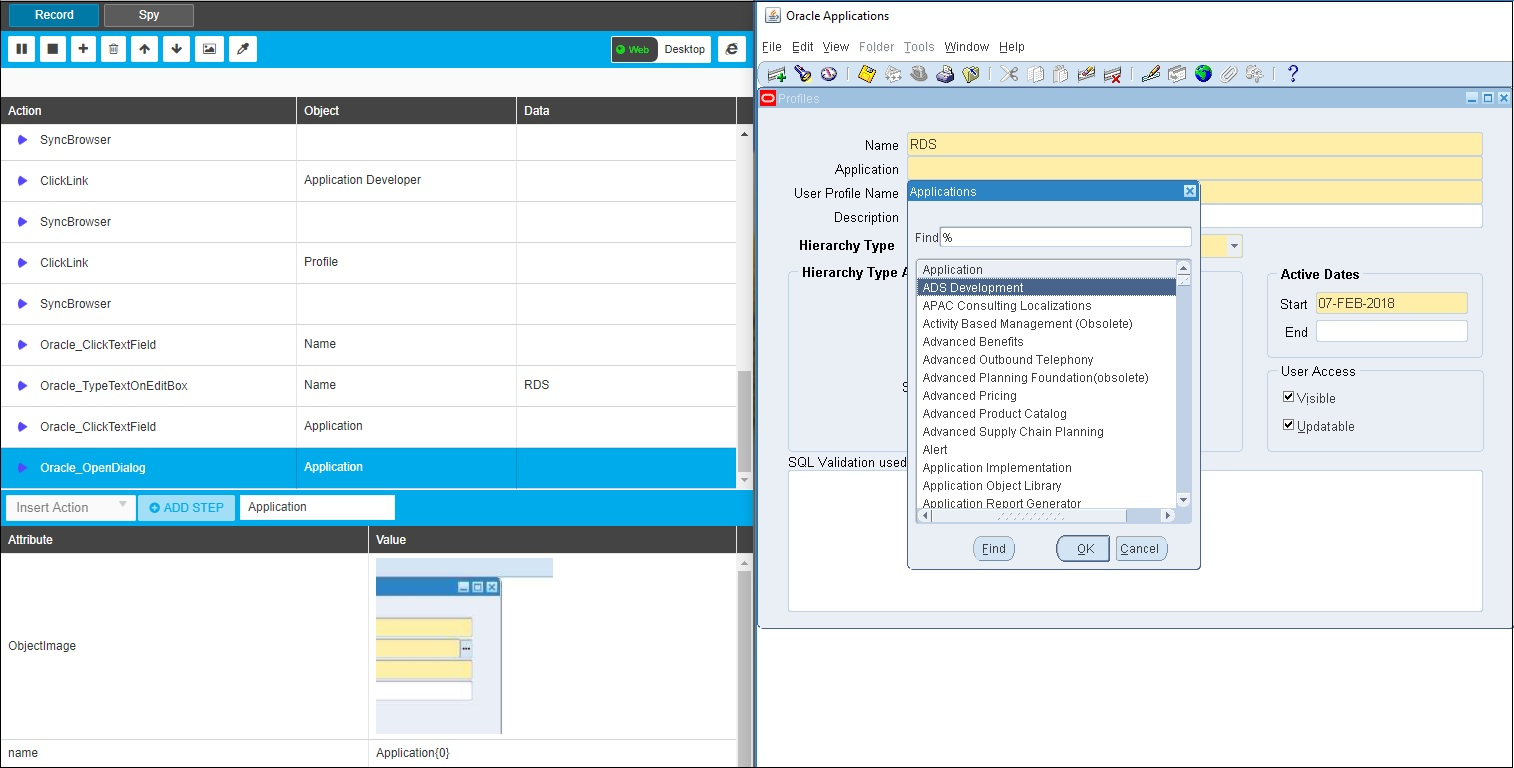
Task: Delete selected step with trash icon
Action: (x=114, y=49)
